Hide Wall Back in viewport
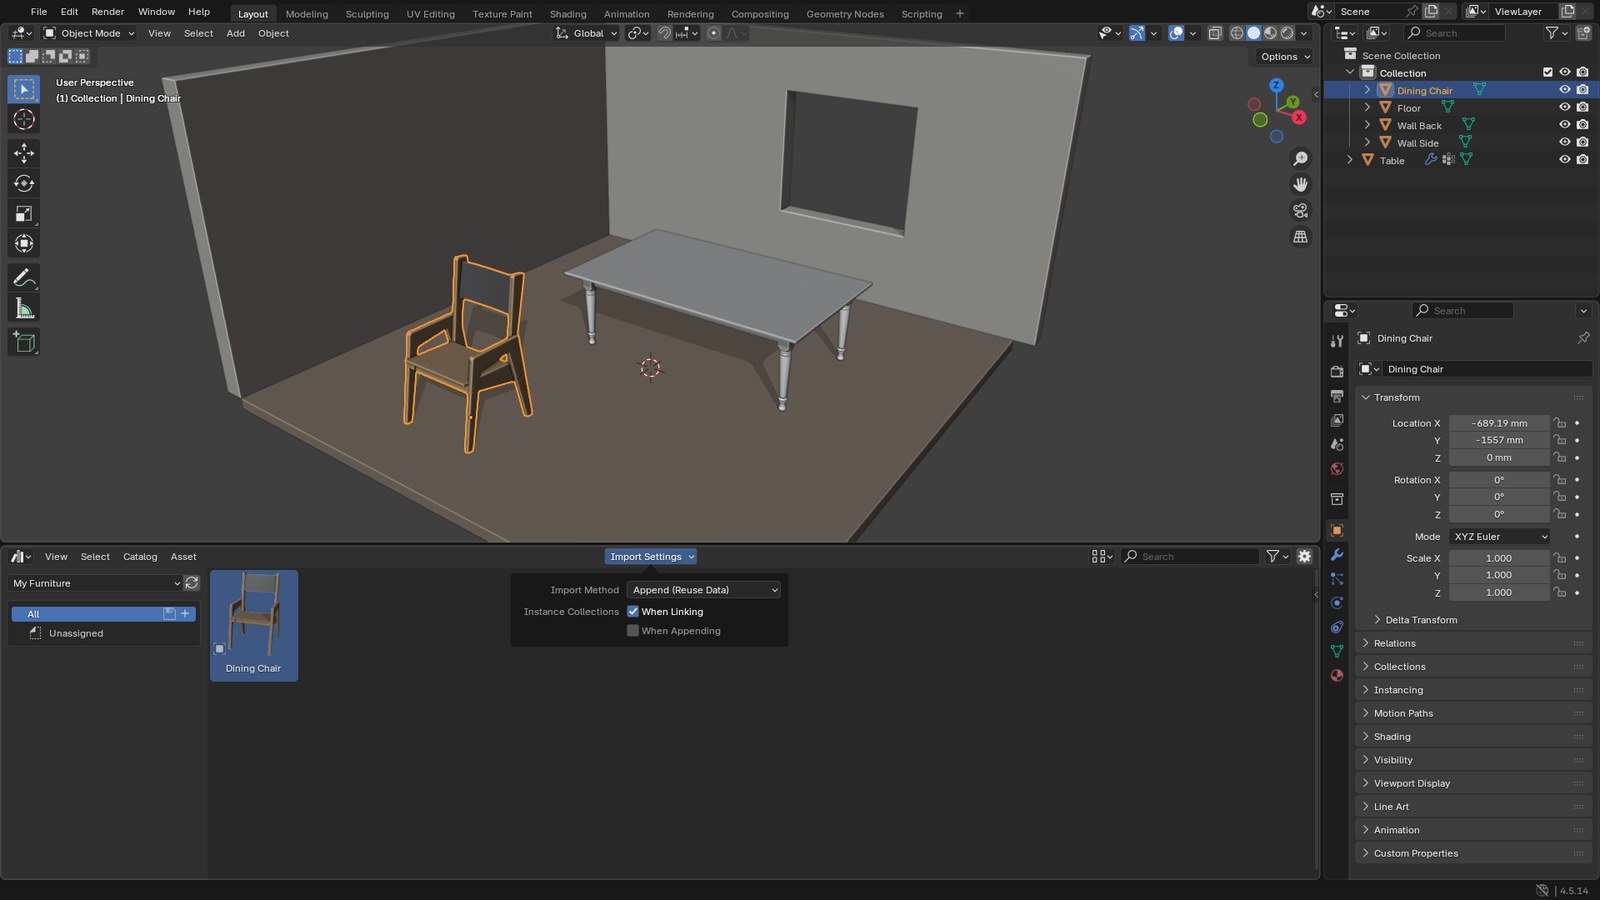 pos(1565,125)
